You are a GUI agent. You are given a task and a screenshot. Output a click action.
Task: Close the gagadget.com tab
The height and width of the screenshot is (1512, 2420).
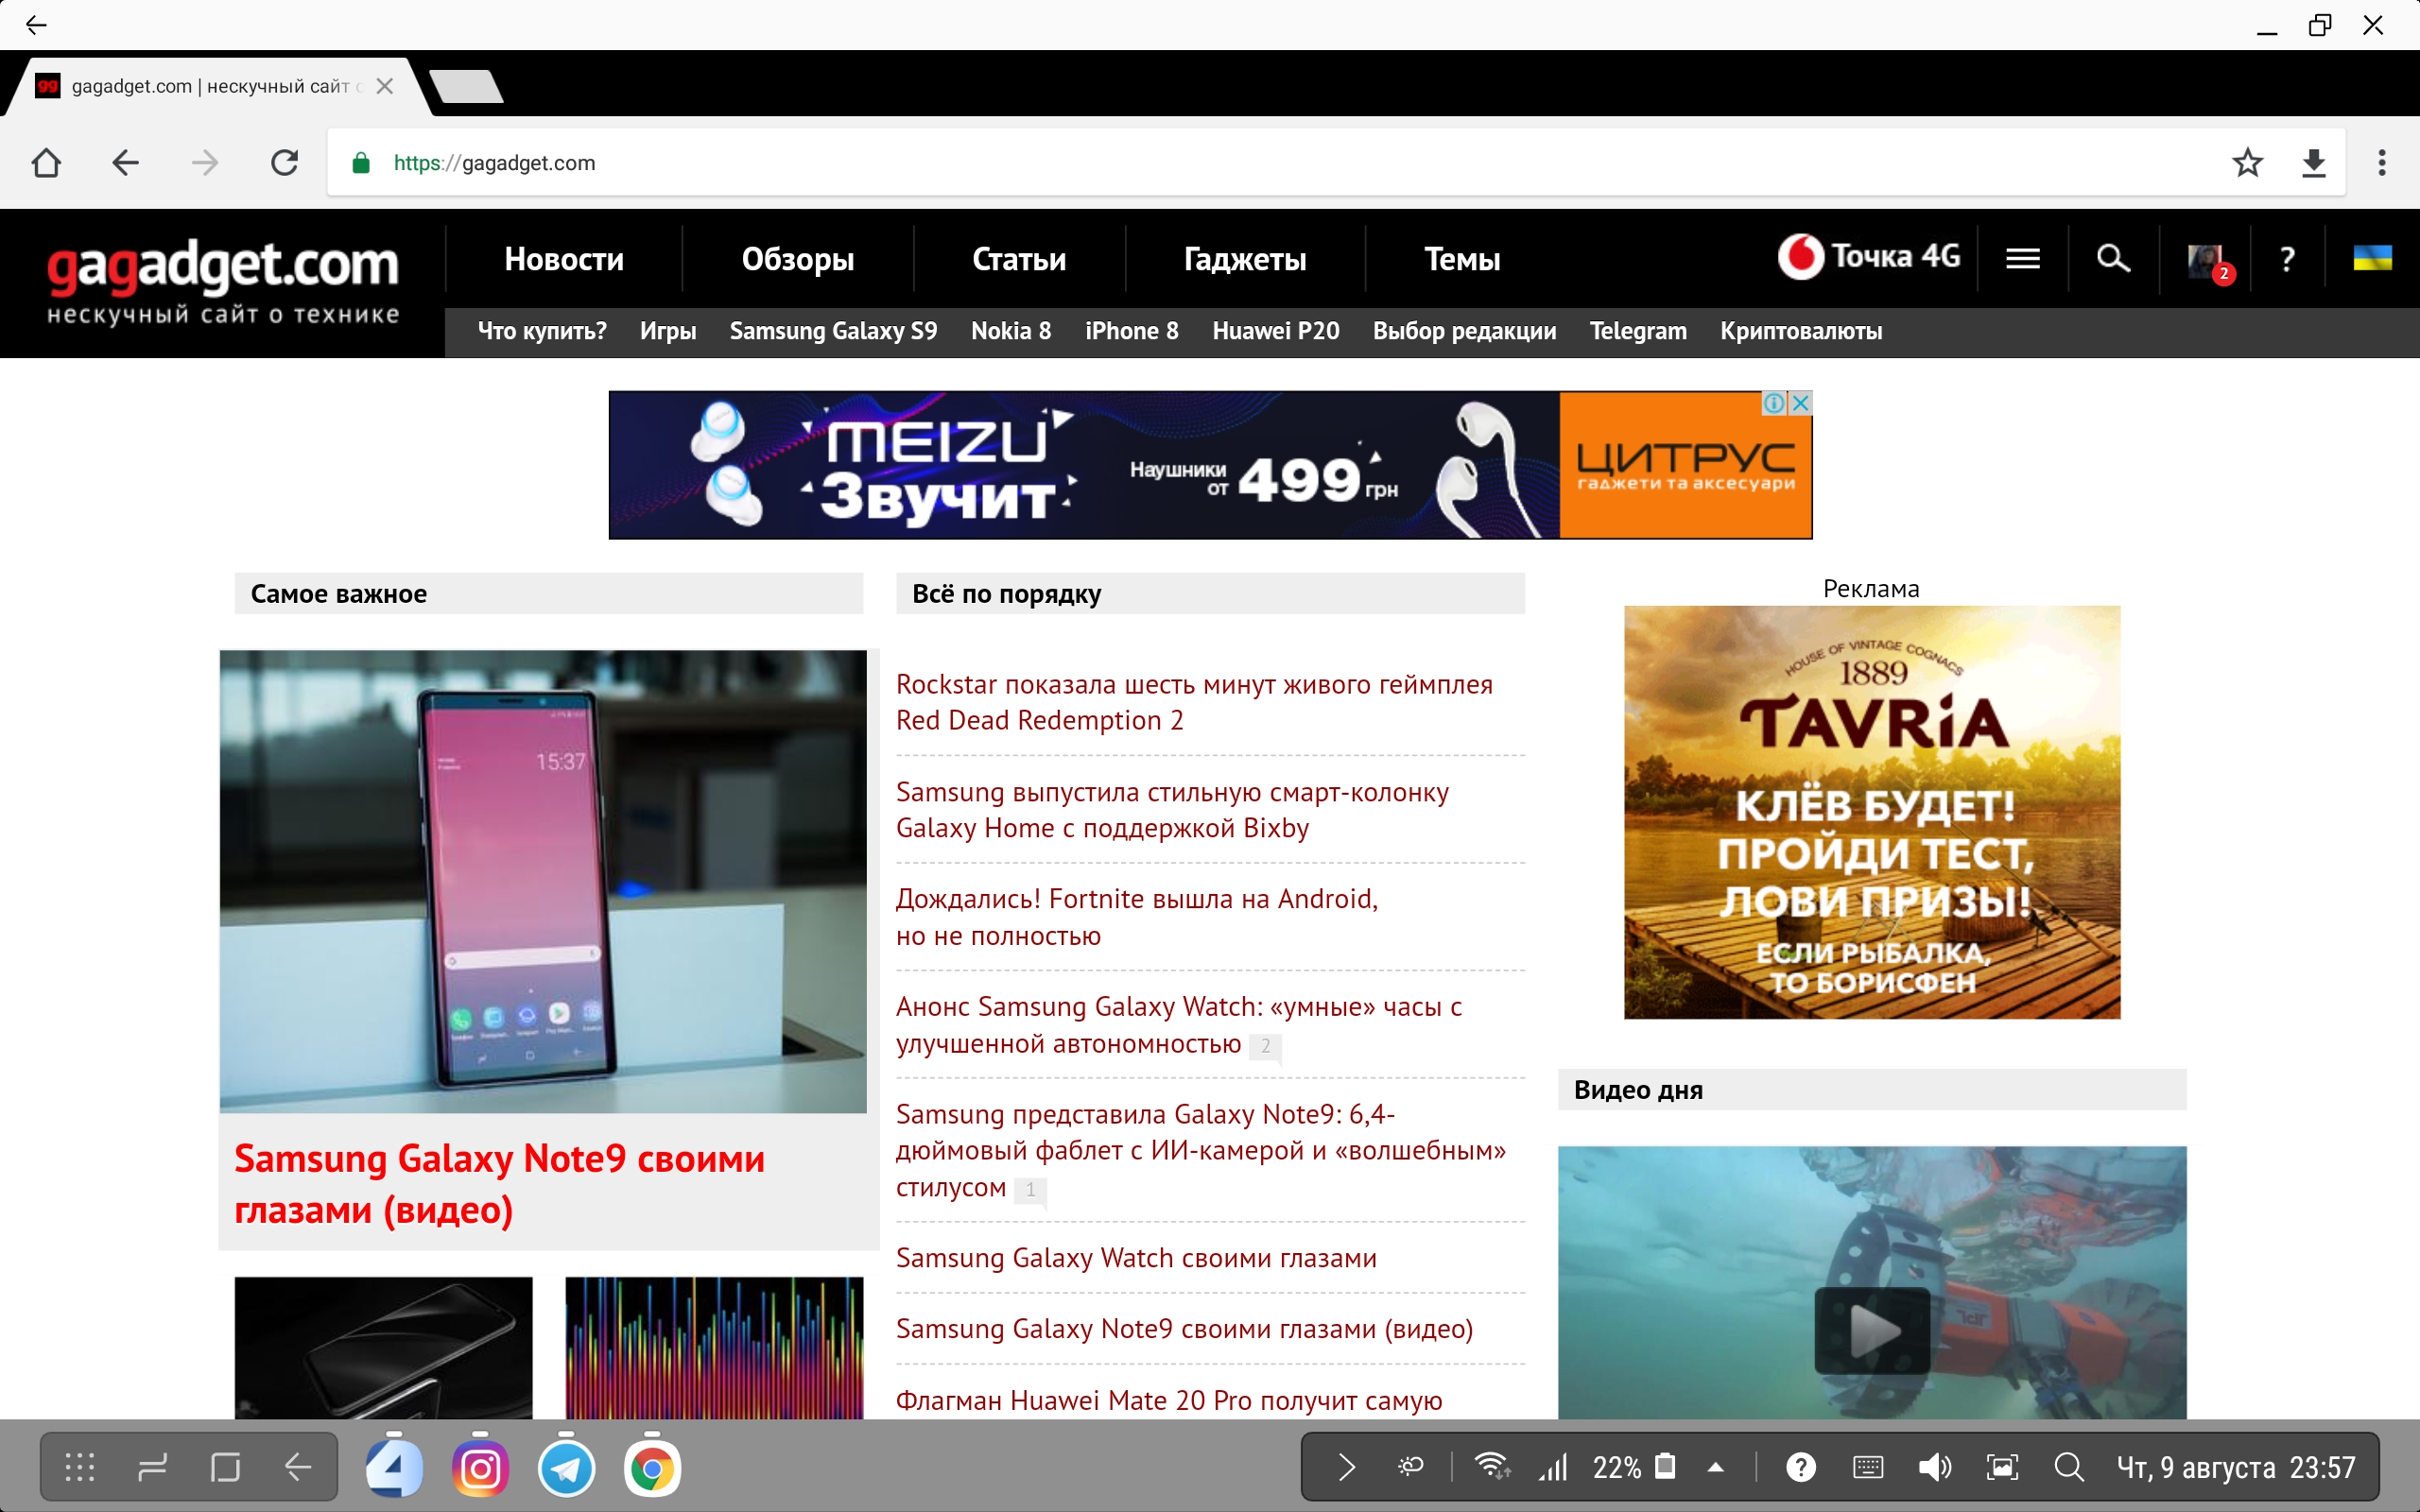pos(384,86)
